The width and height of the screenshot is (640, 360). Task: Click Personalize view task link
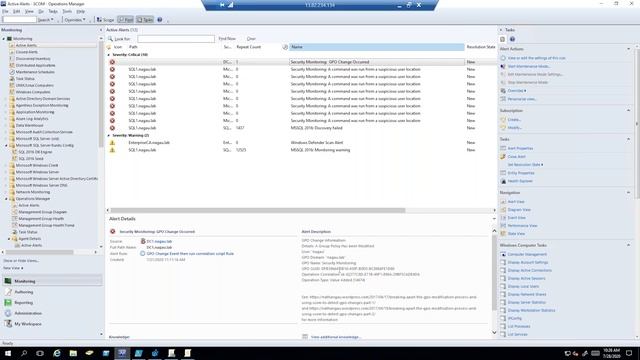coord(522,99)
